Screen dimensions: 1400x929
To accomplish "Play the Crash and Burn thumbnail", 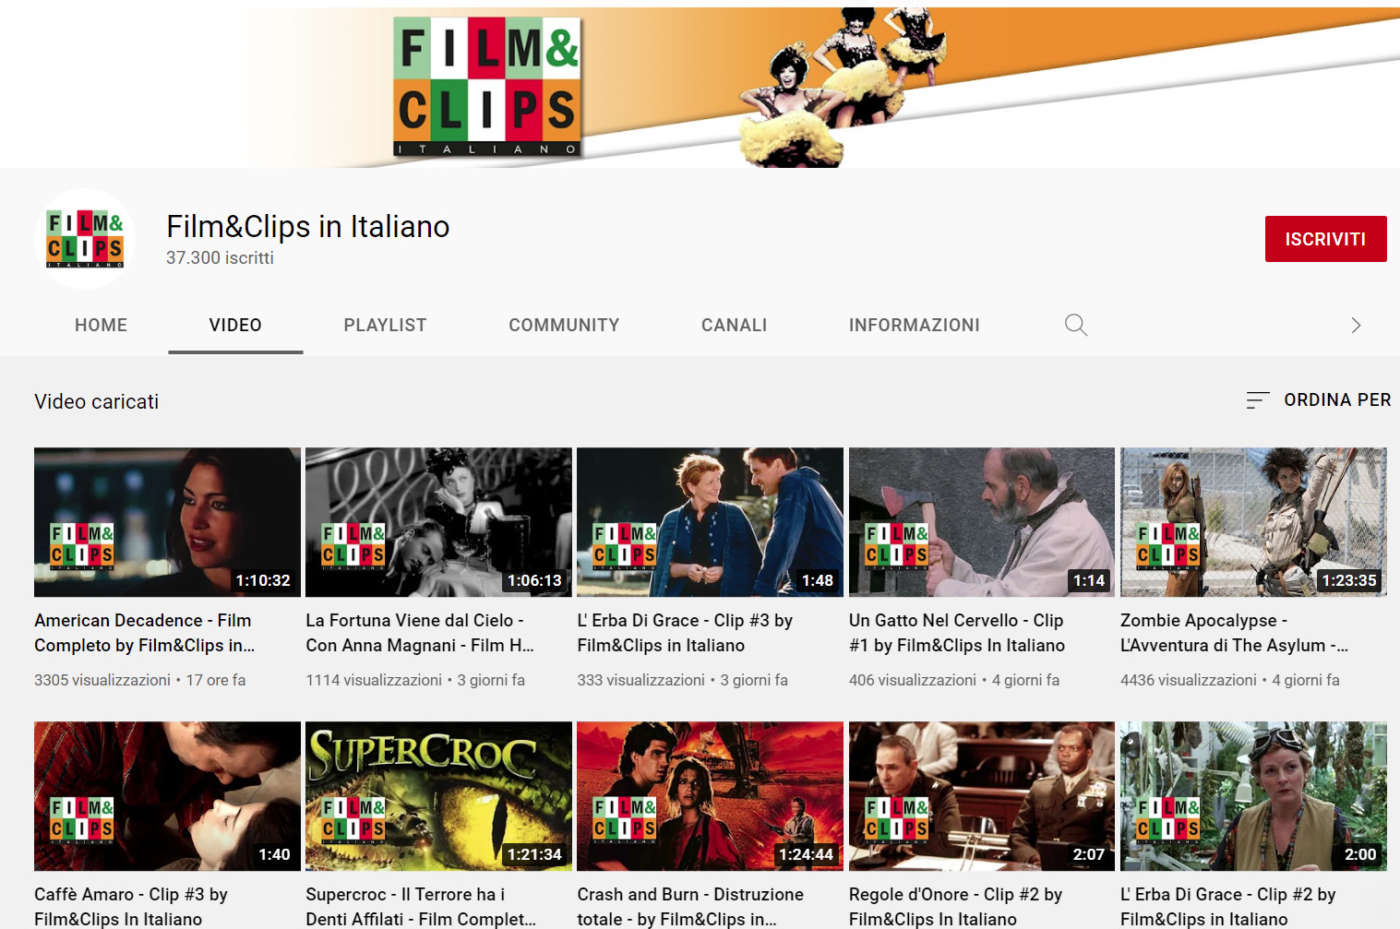I will click(710, 796).
